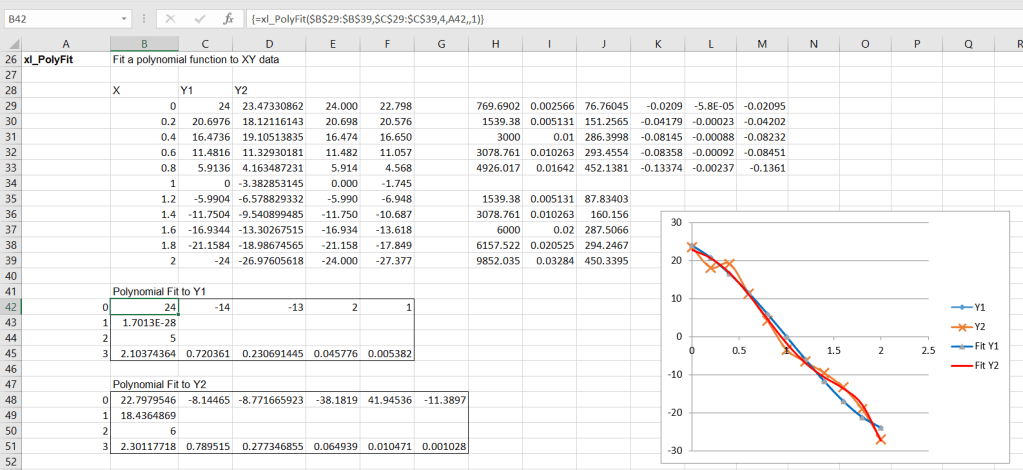This screenshot has width=1023, height=470.
Task: Click the Fit Y2 legend entry in chart
Action: pyautogui.click(x=974, y=366)
